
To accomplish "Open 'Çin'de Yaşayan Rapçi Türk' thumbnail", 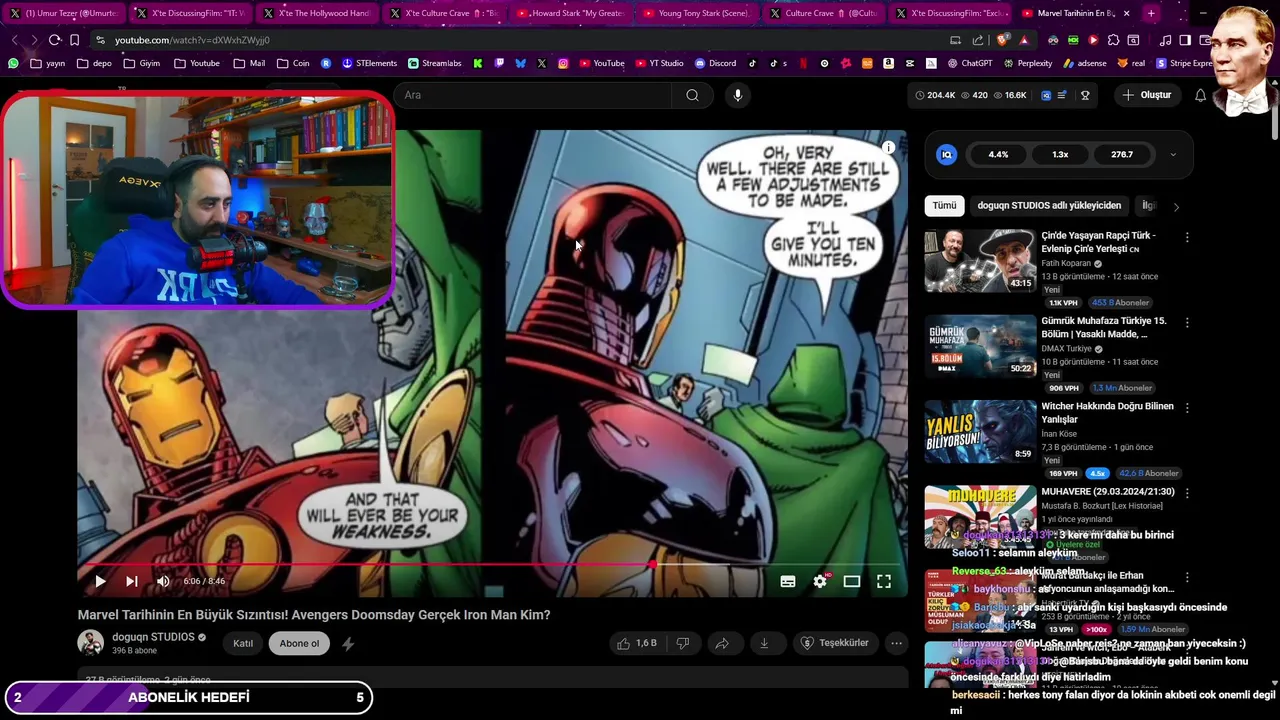I will [x=980, y=260].
